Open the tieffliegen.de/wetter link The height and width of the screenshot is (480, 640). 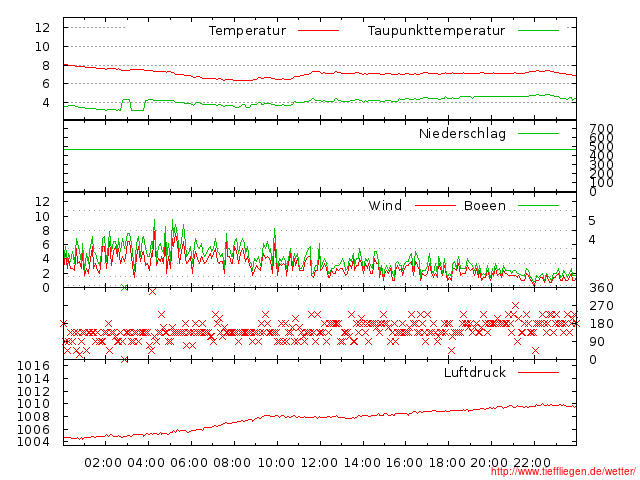click(563, 472)
